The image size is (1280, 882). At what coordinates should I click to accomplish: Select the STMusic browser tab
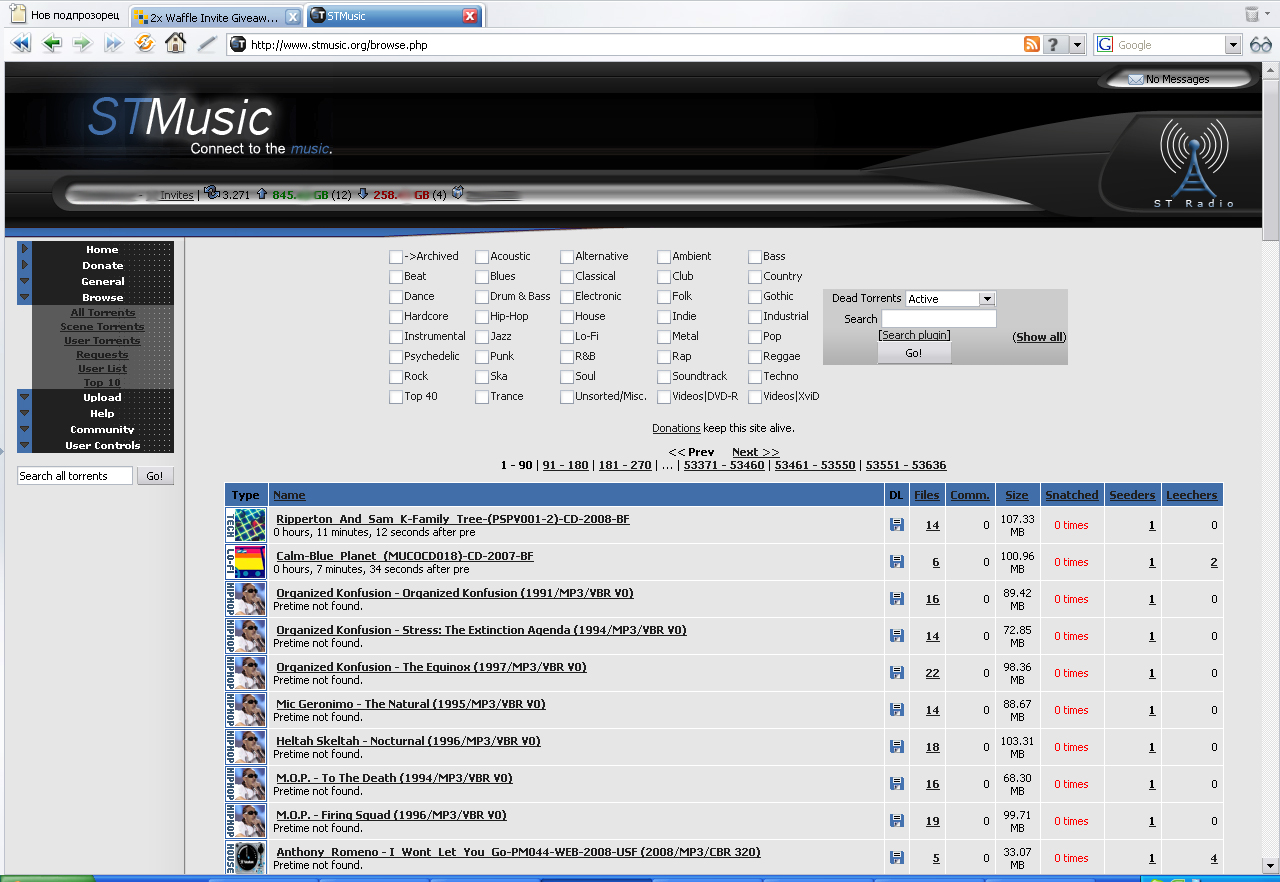click(394, 16)
